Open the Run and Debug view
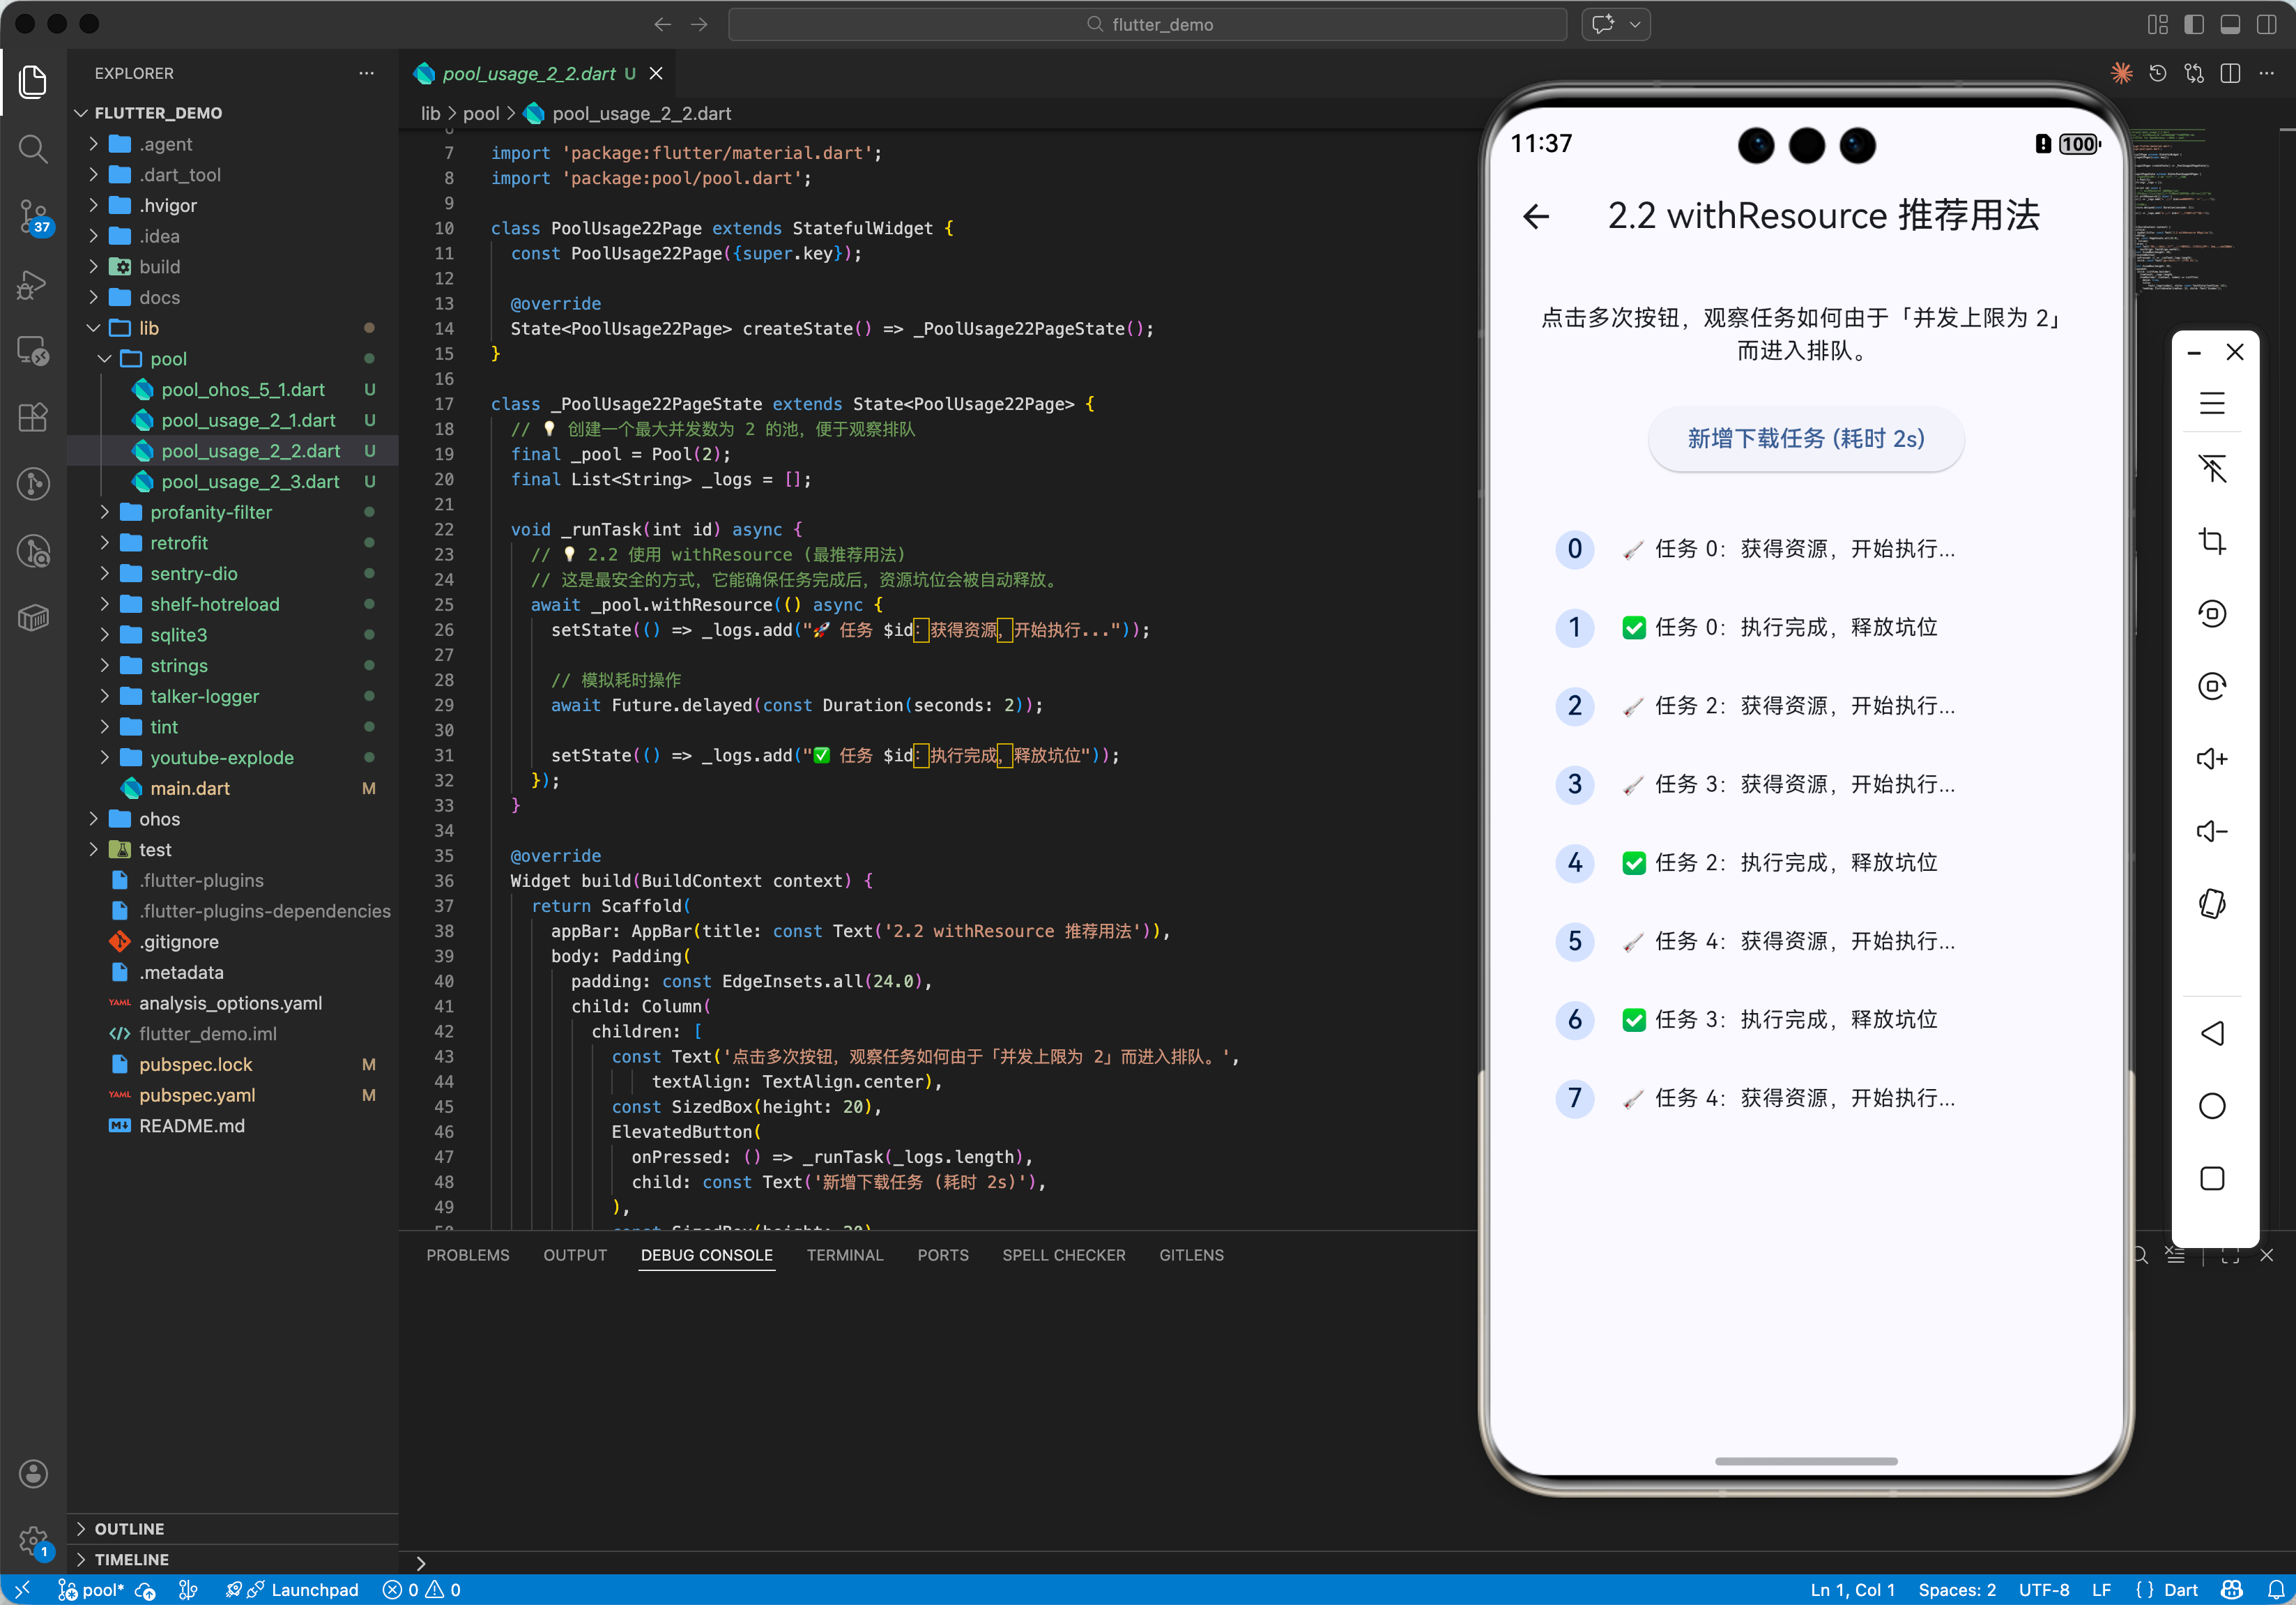The image size is (2296, 1605). pyautogui.click(x=33, y=284)
